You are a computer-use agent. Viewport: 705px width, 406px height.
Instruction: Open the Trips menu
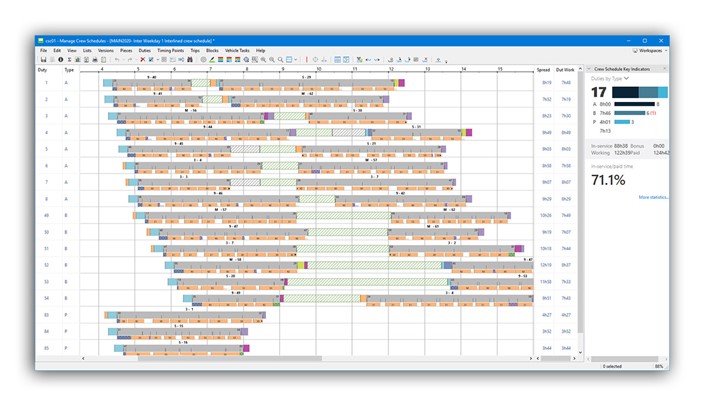195,50
